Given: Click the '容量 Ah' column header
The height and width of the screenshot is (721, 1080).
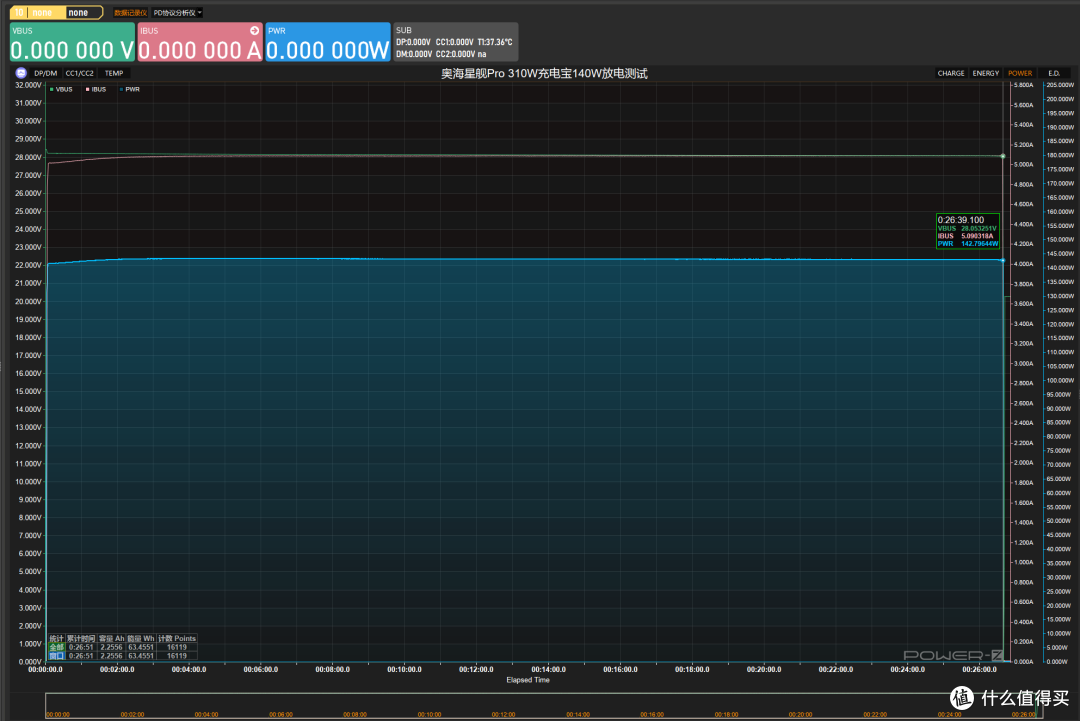Looking at the screenshot, I should [x=112, y=638].
